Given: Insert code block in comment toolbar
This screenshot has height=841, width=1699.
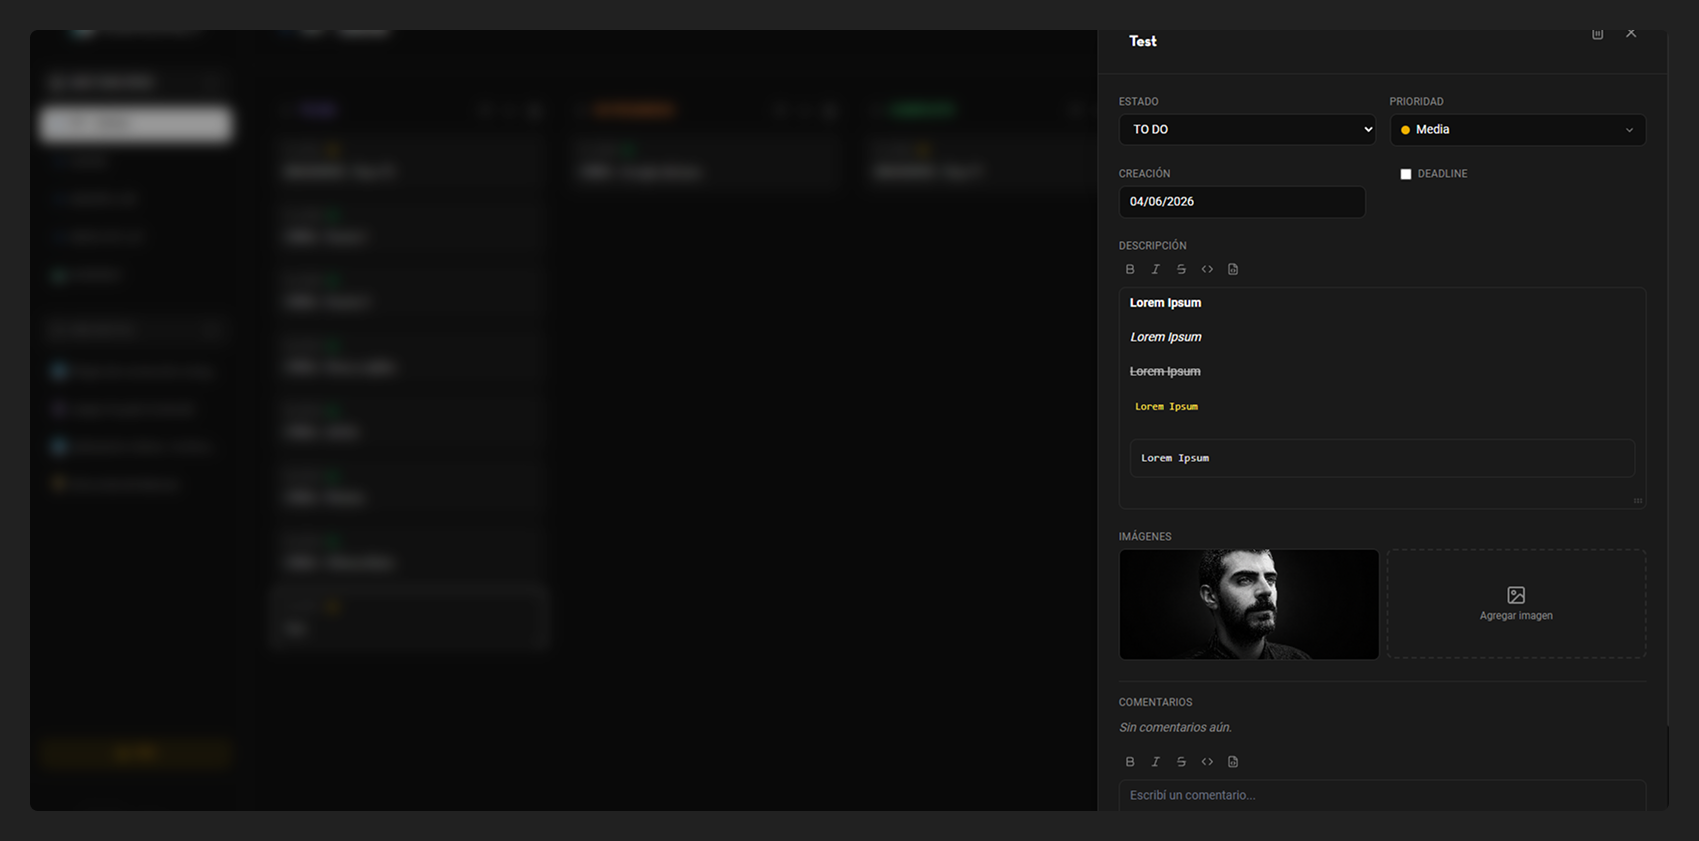Looking at the screenshot, I should click(x=1233, y=762).
